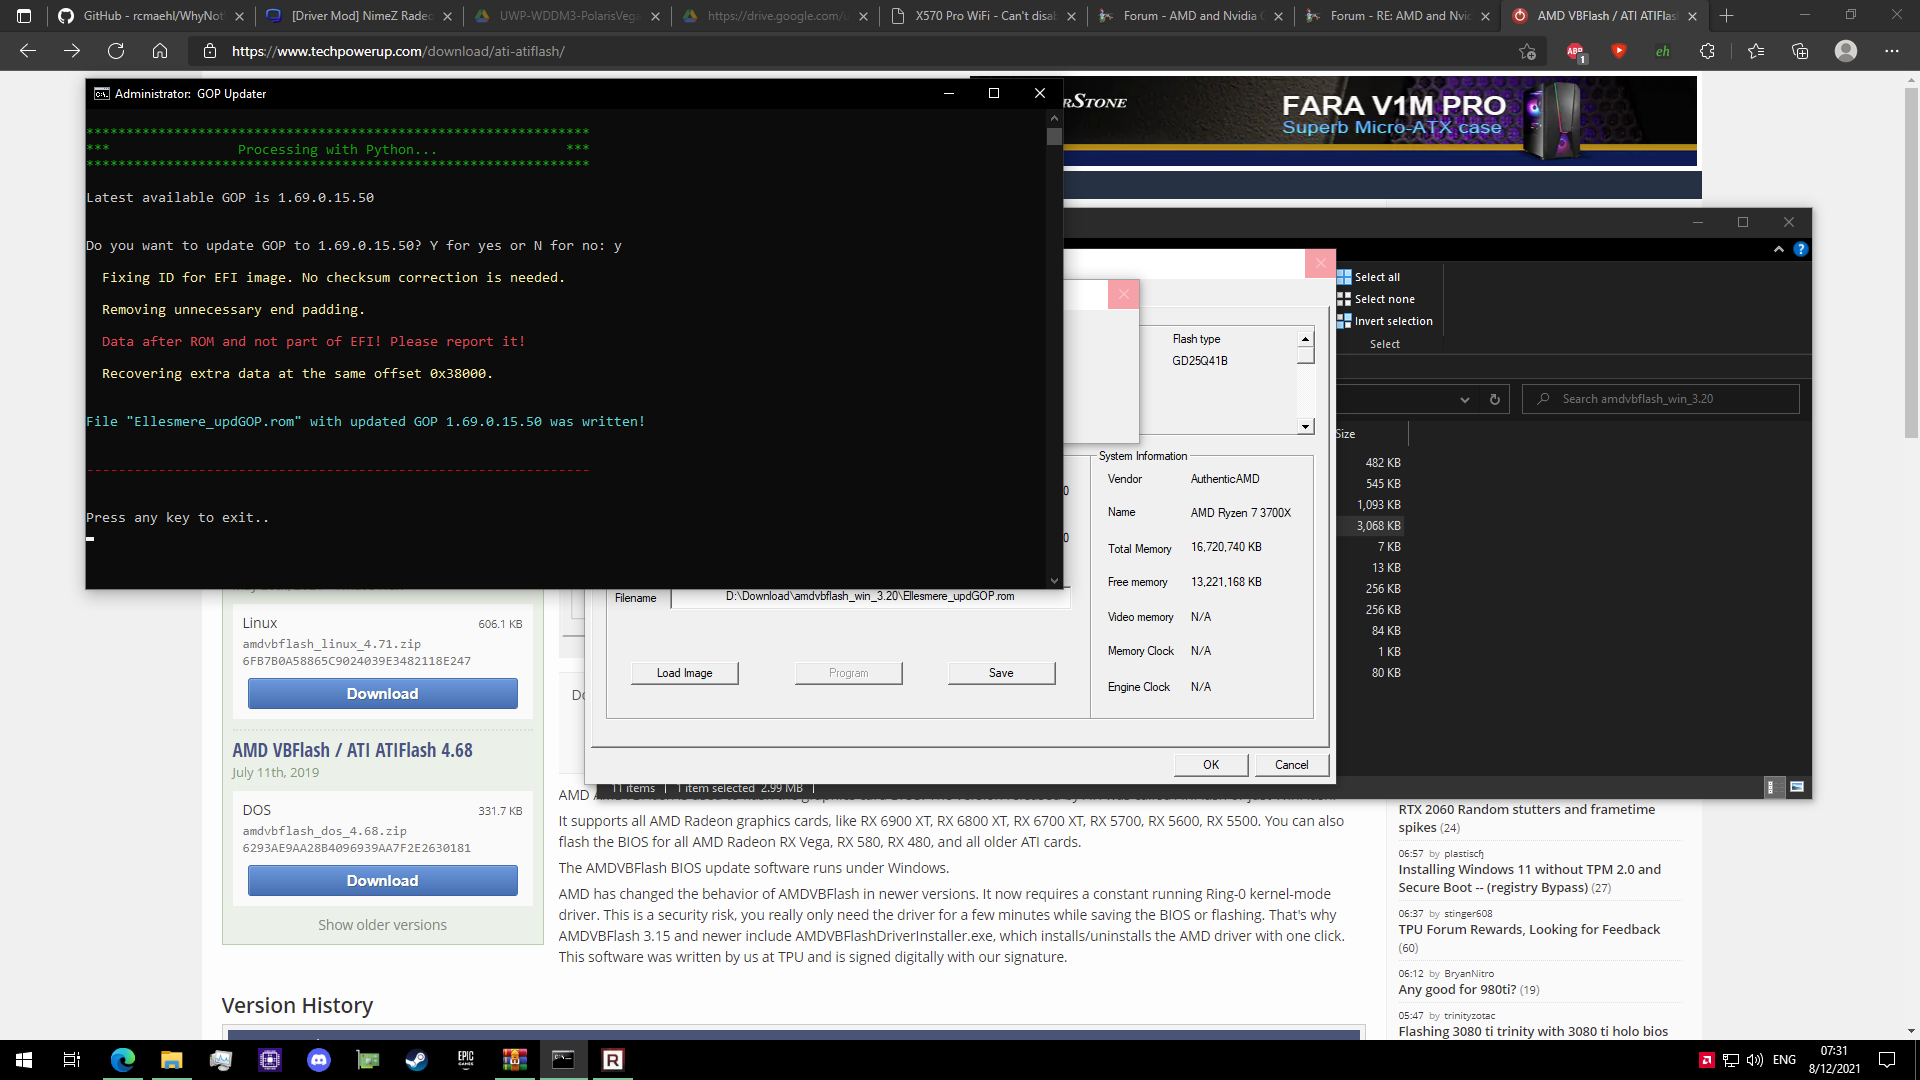Click Flash type list down arrow
The width and height of the screenshot is (1920, 1080).
pos(1305,427)
